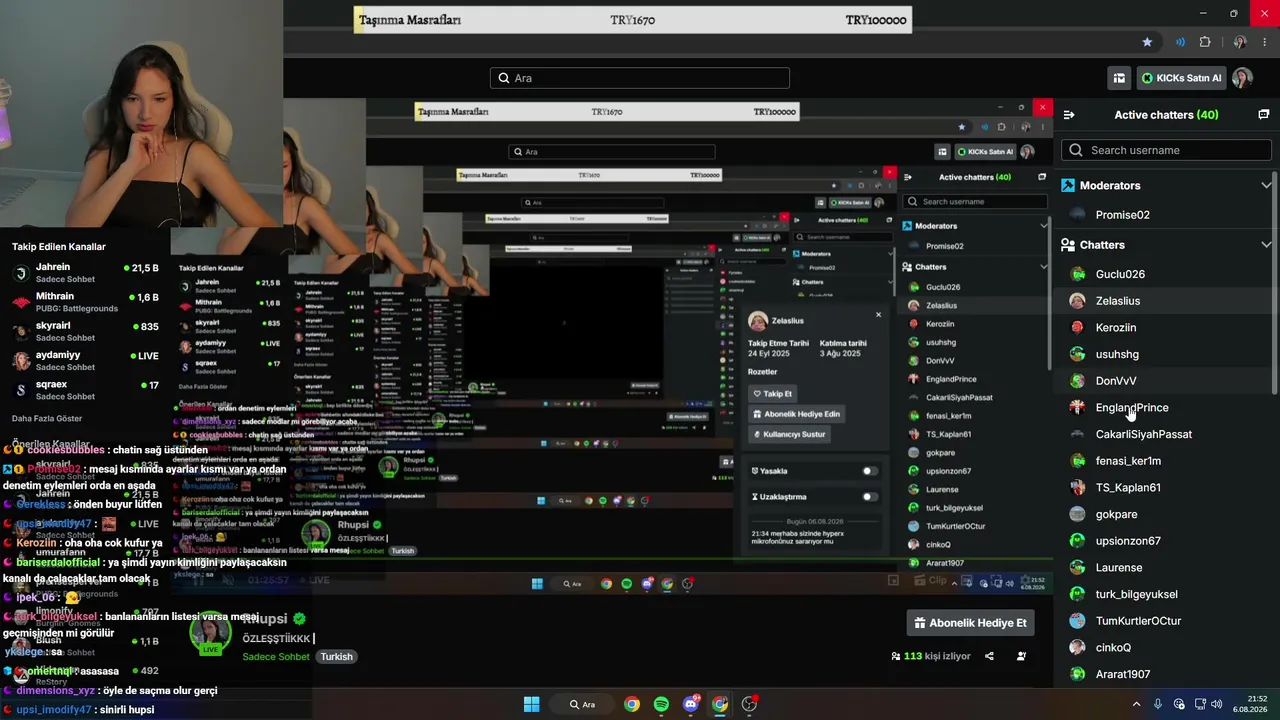Show hidden tray icons on the outer taskbar
The width and height of the screenshot is (1280, 720).
click(x=1136, y=704)
